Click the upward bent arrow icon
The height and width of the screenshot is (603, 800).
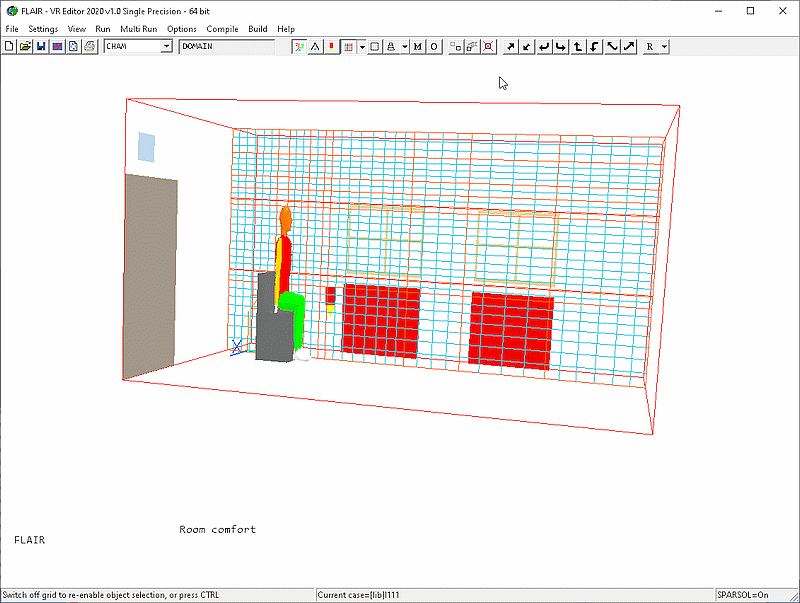coord(577,46)
